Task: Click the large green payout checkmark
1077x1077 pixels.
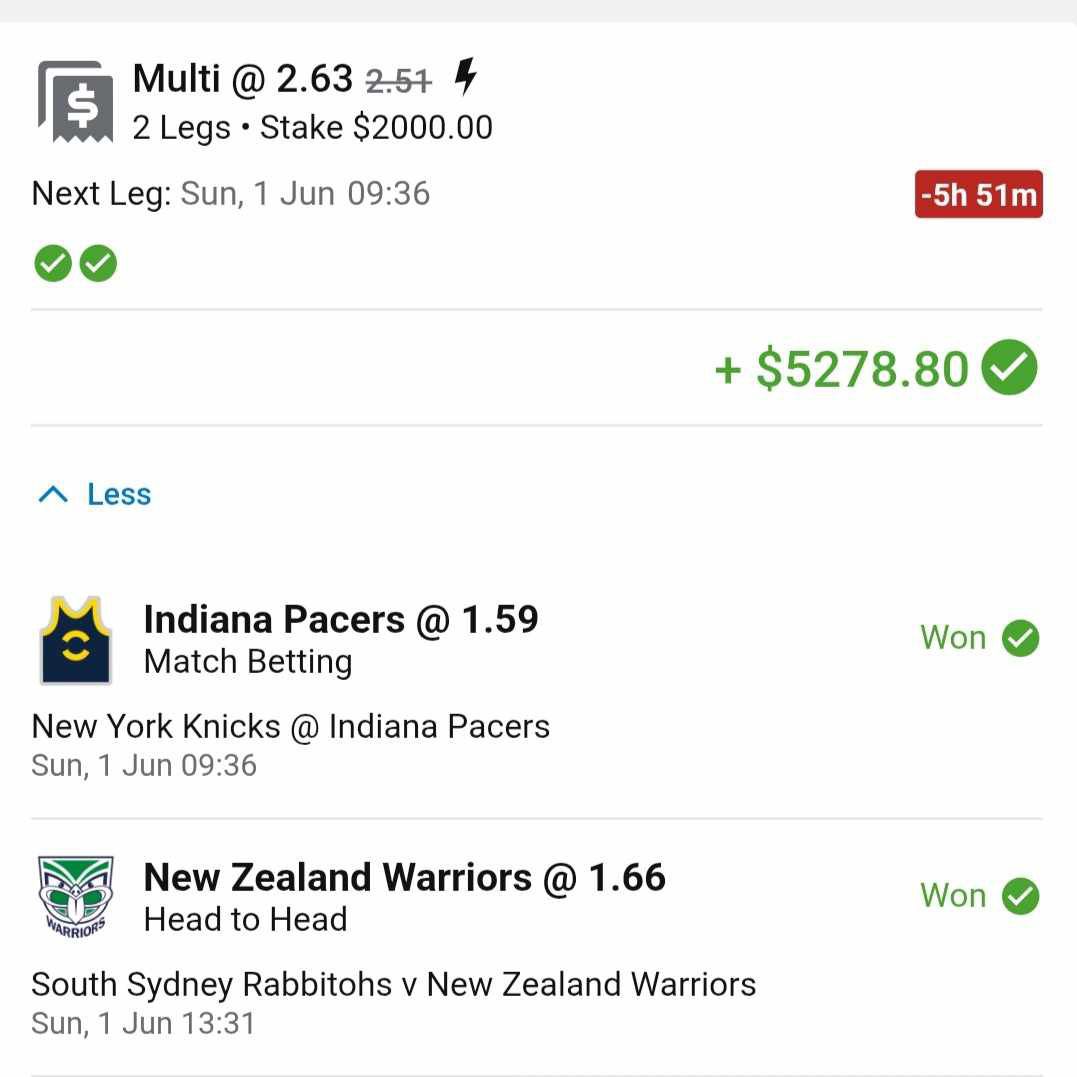Action: [1009, 368]
